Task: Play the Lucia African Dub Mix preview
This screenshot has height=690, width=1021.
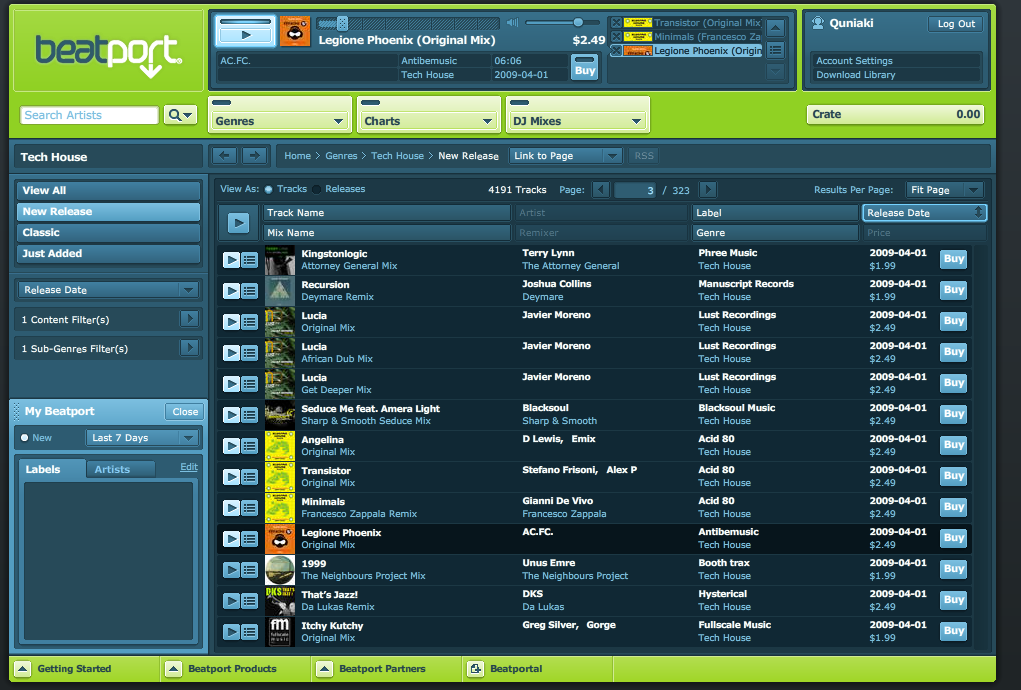Action: [x=231, y=353]
